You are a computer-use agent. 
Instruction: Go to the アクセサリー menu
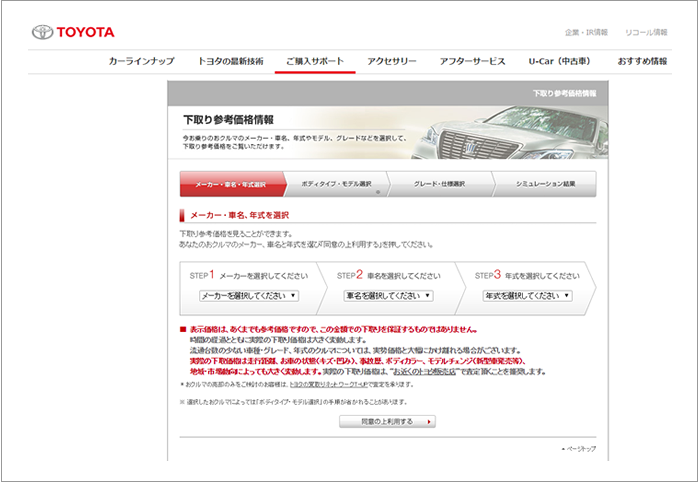(x=392, y=61)
